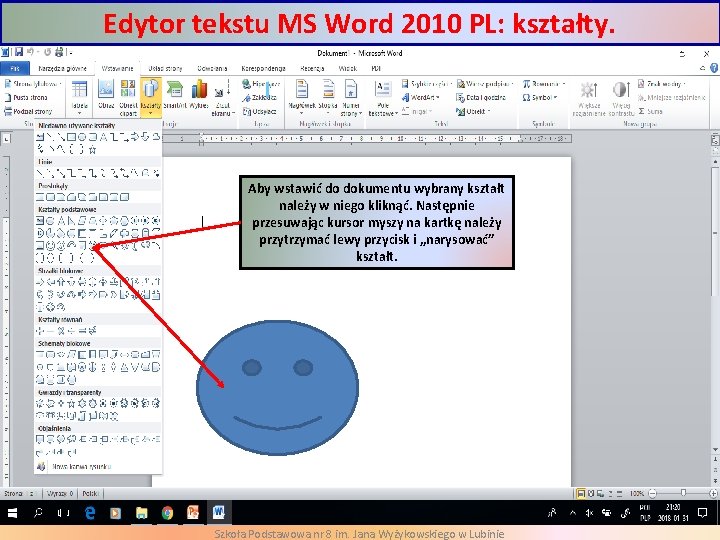Insert a SmartArt graphic
720x540 pixels.
pyautogui.click(x=174, y=96)
